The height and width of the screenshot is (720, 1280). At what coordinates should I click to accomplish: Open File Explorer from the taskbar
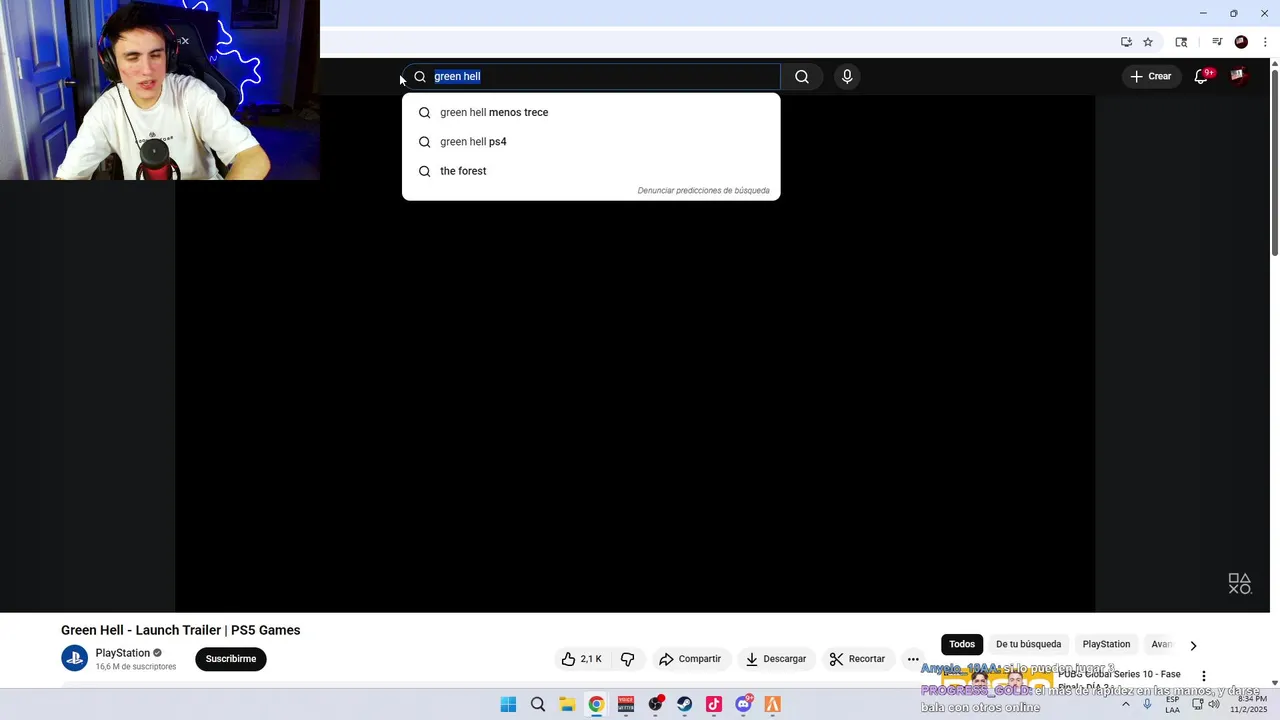point(567,704)
